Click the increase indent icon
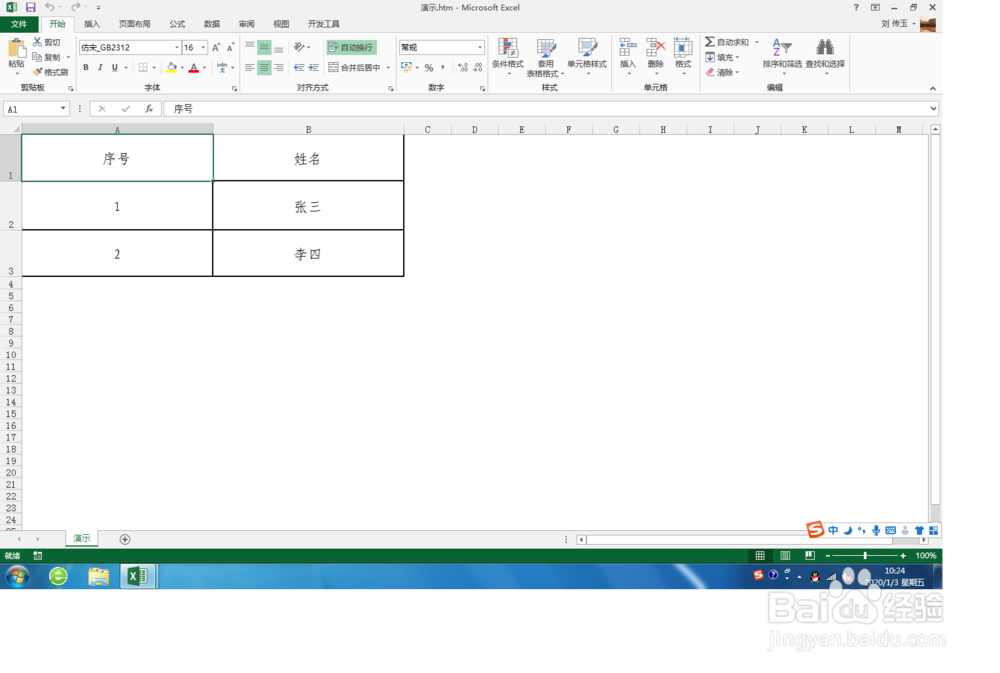The height and width of the screenshot is (673, 1000). [313, 67]
